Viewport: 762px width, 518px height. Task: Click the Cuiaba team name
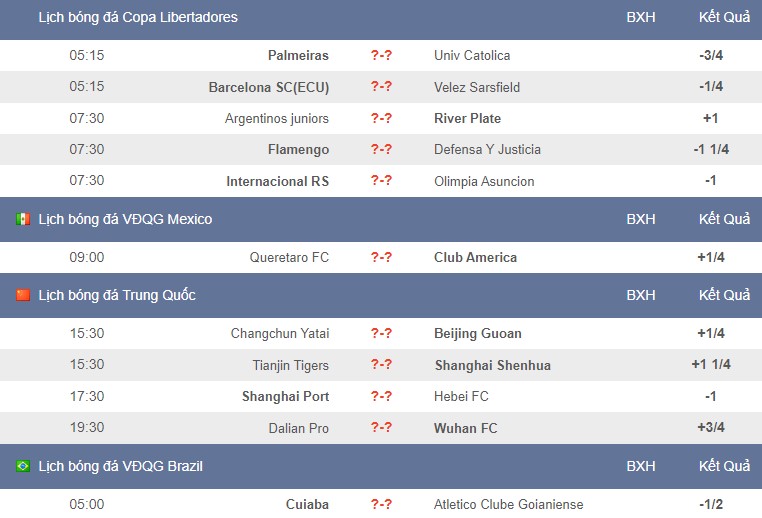307,504
